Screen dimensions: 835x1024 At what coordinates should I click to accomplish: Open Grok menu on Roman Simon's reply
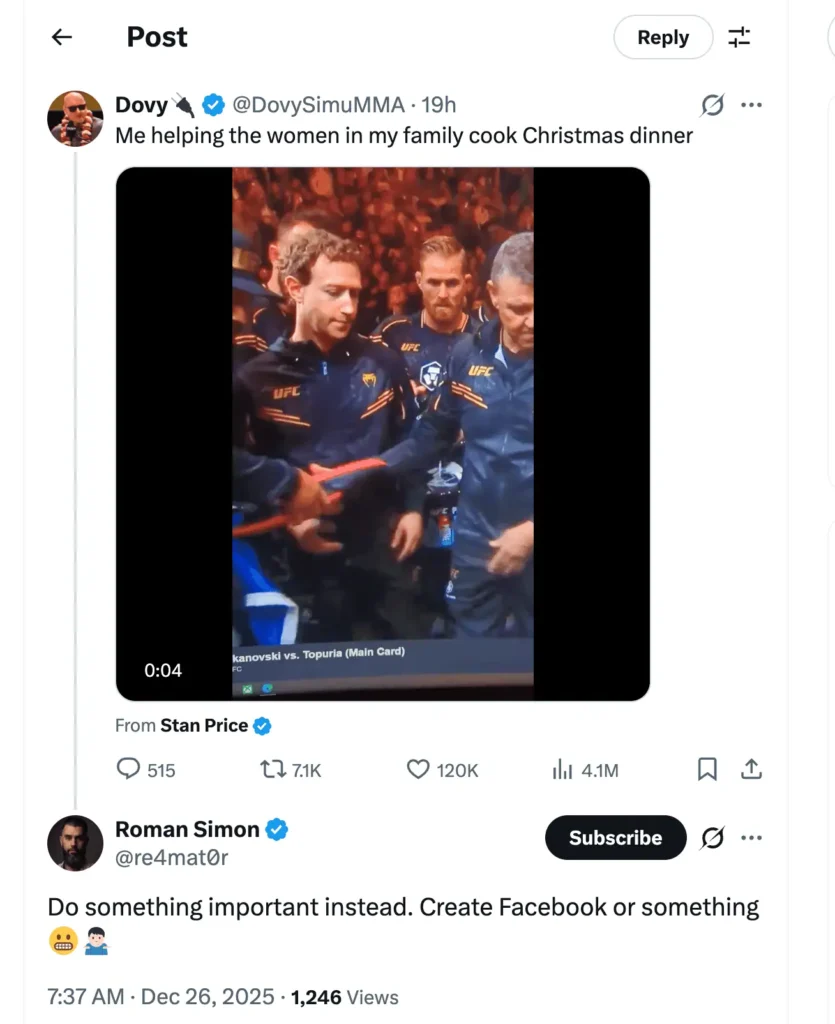711,838
